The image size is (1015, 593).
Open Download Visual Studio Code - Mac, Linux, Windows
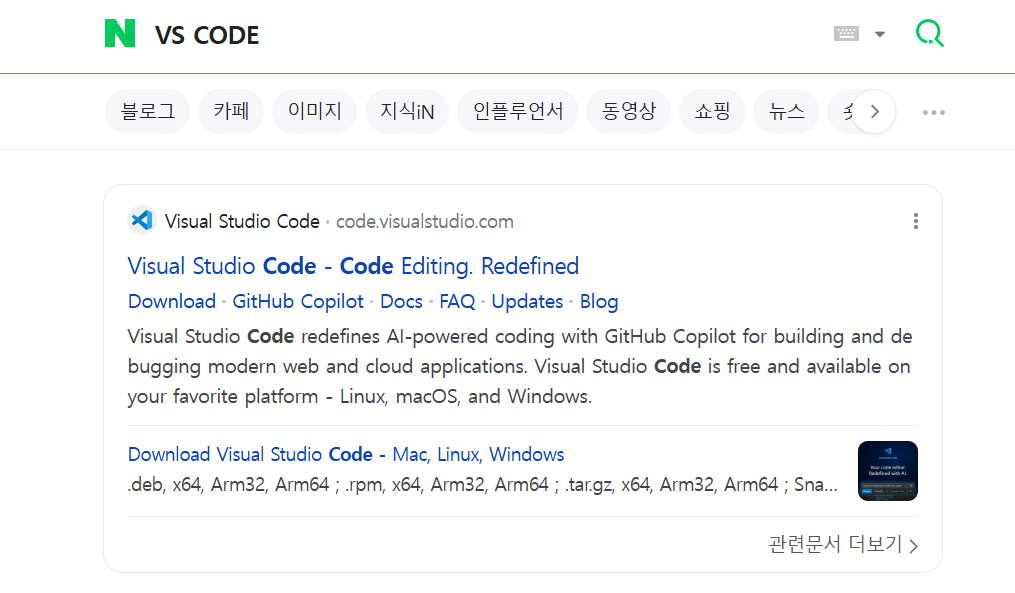[346, 454]
